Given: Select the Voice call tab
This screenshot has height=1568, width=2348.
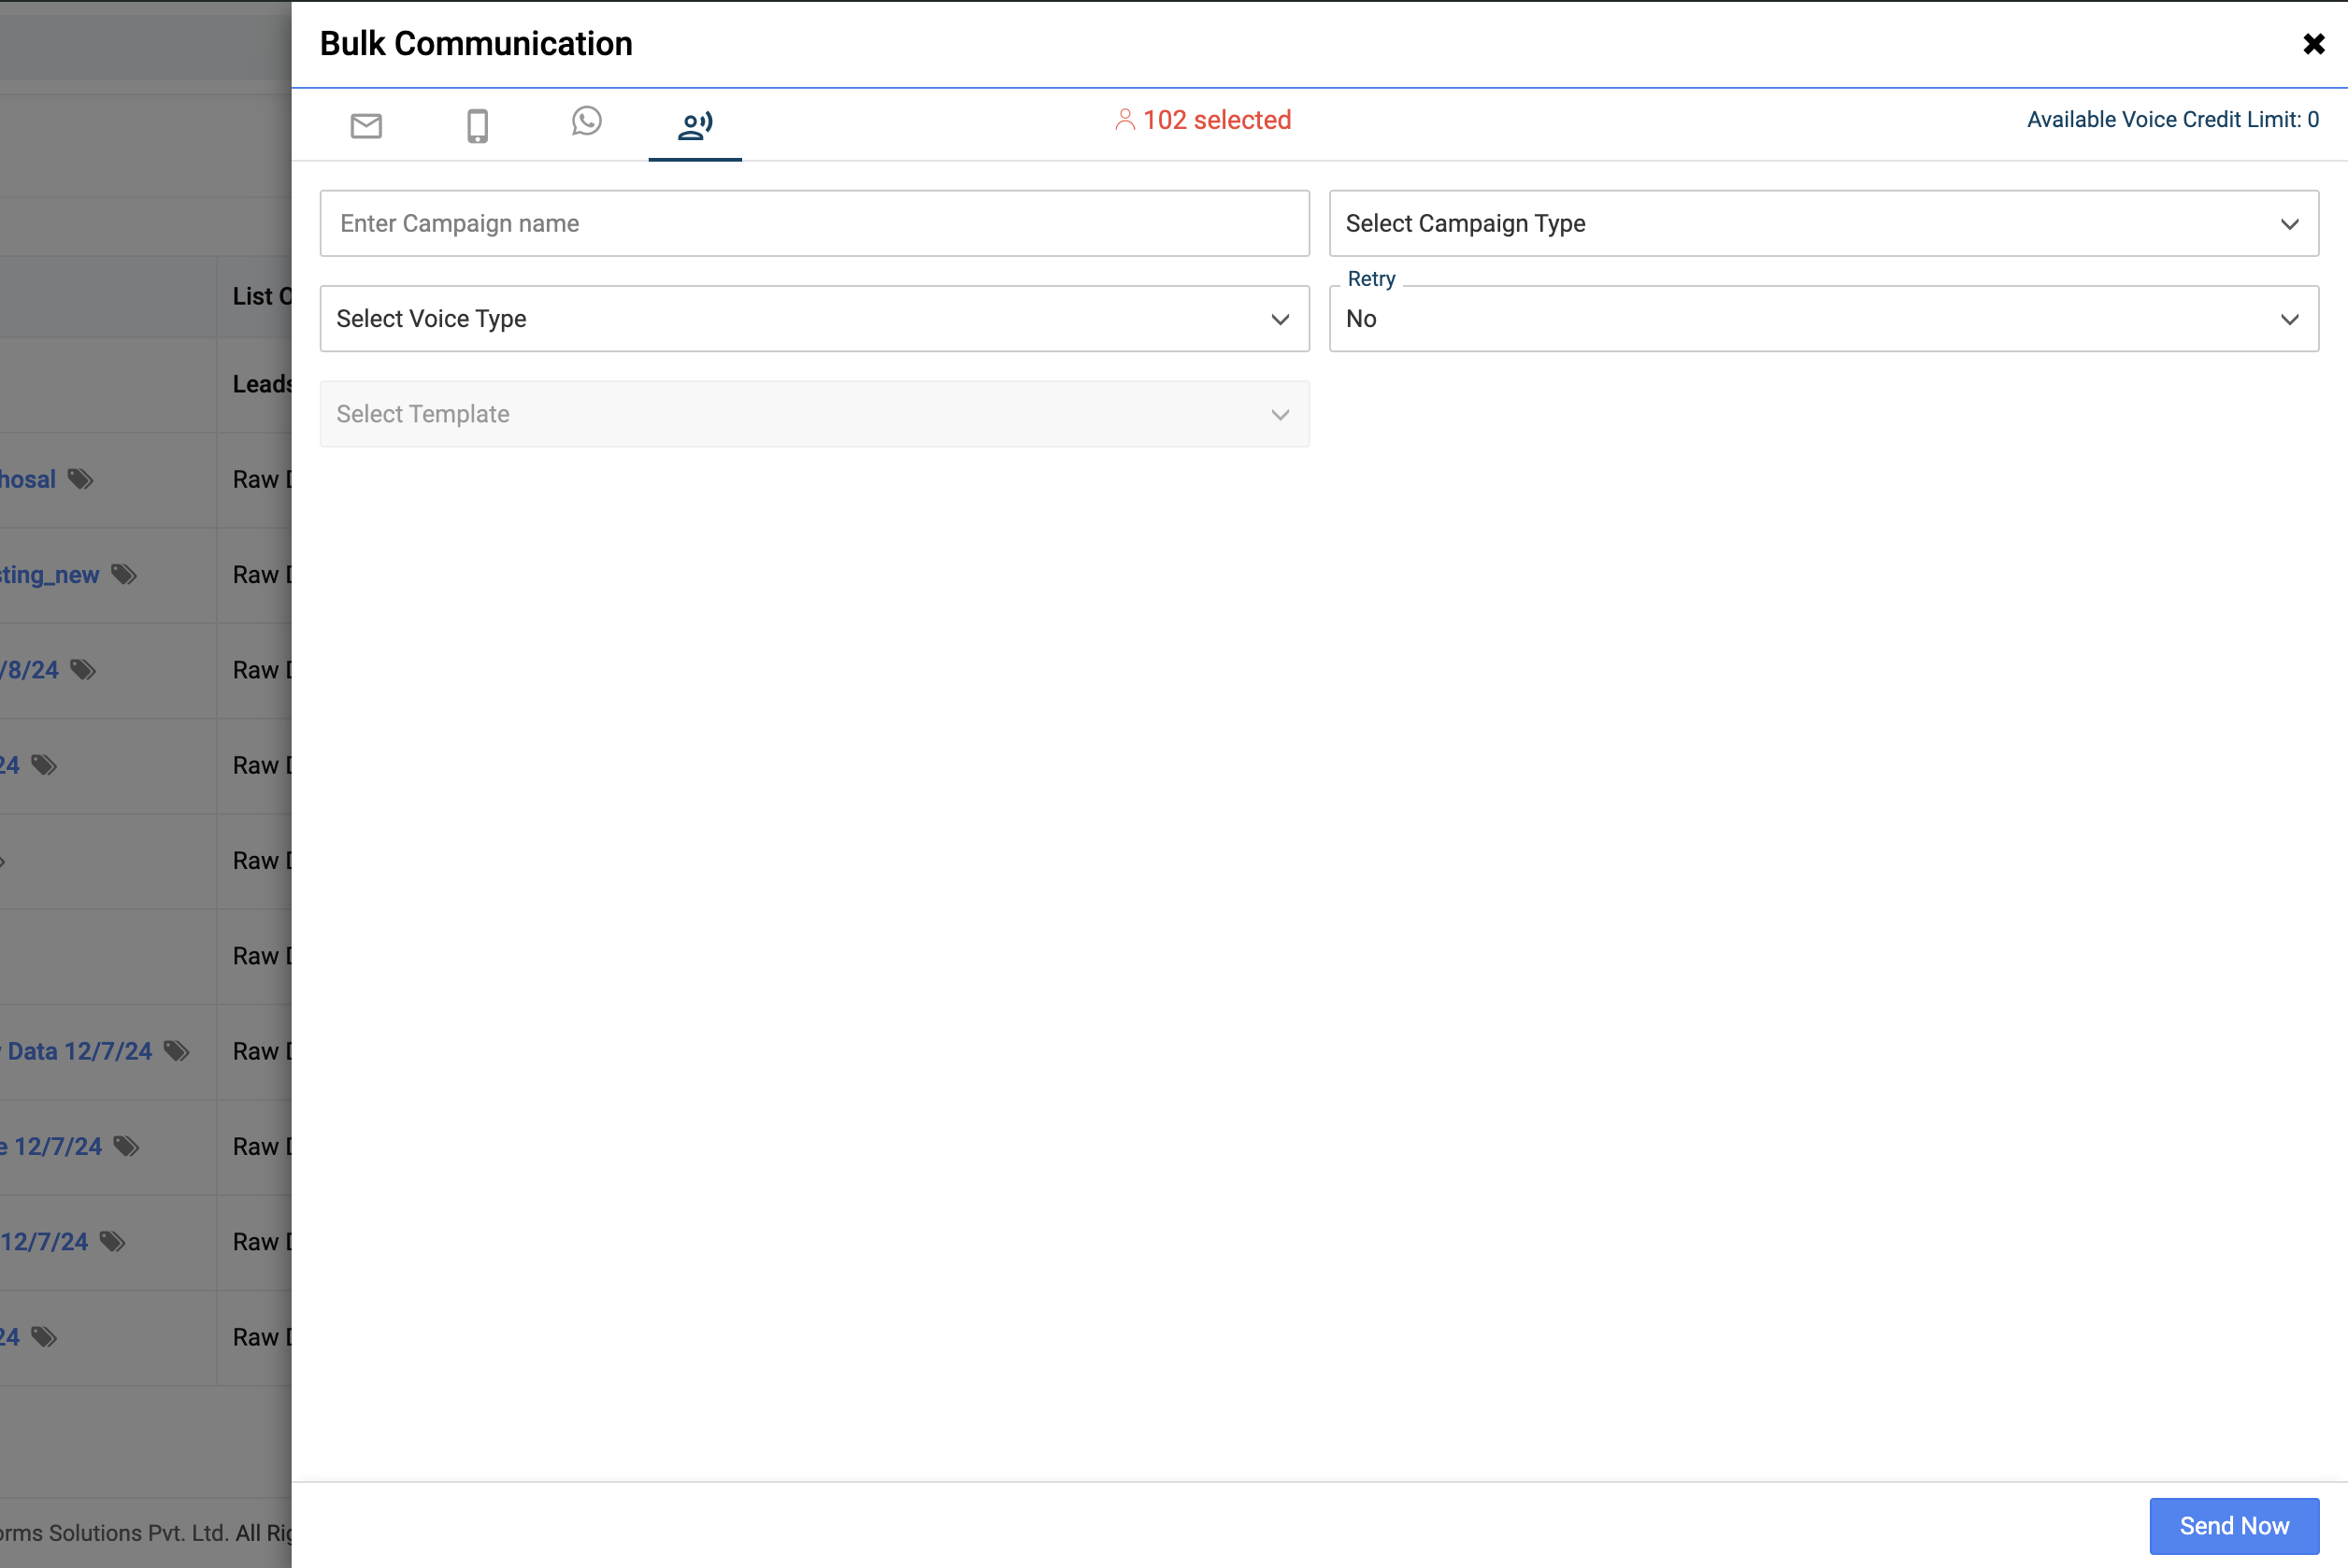Looking at the screenshot, I should point(695,125).
